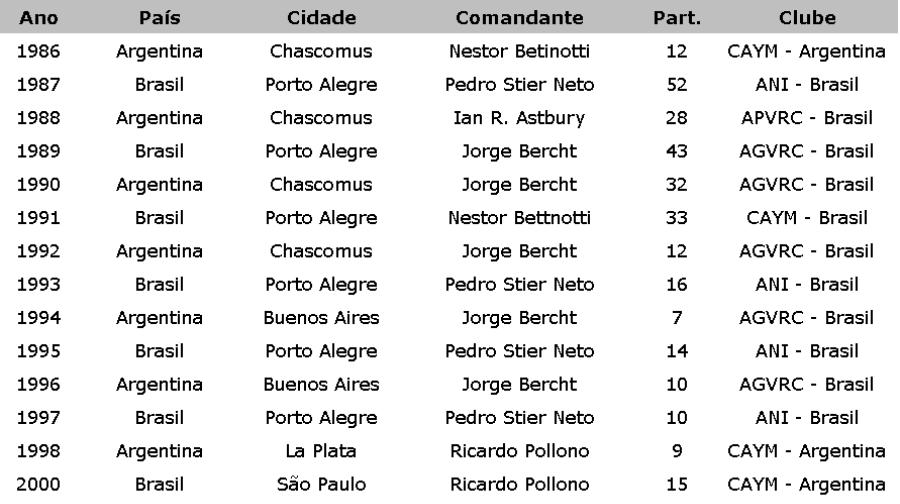Viewport: 900px width, 504px height.
Task: Select the La Plata city cell
Action: click(x=321, y=451)
